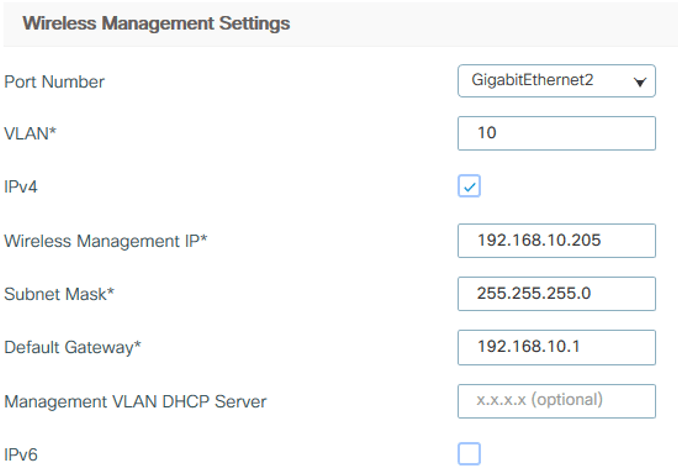The height and width of the screenshot is (469, 678).
Task: Click the IPv6 label text
Action: 21,455
